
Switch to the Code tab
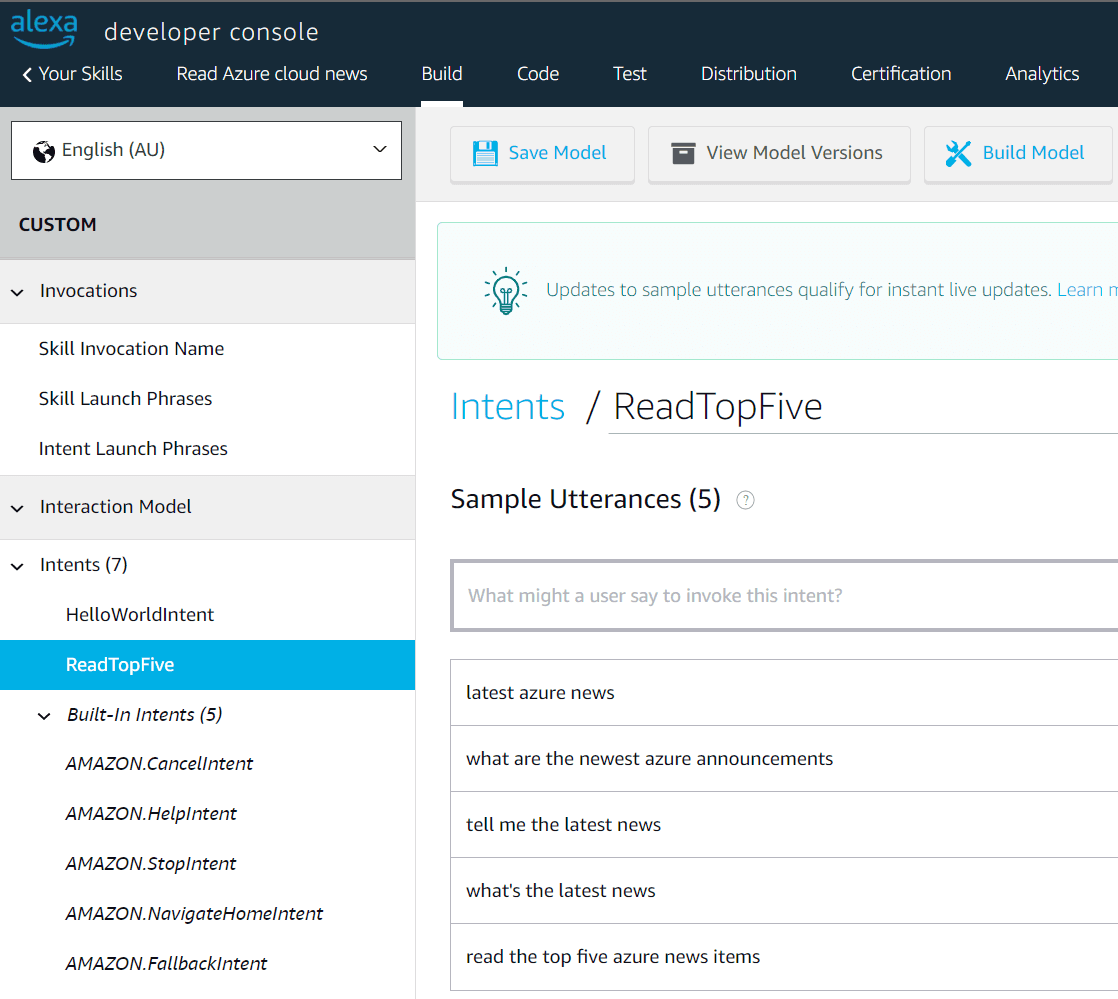pos(538,74)
